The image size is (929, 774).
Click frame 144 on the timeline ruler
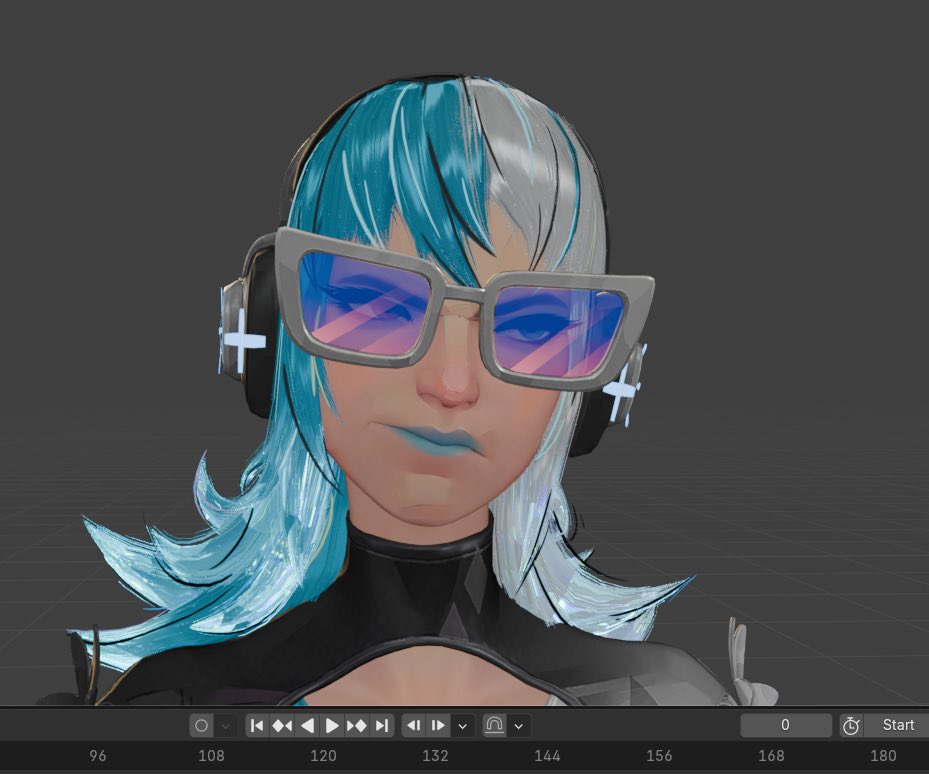[547, 756]
